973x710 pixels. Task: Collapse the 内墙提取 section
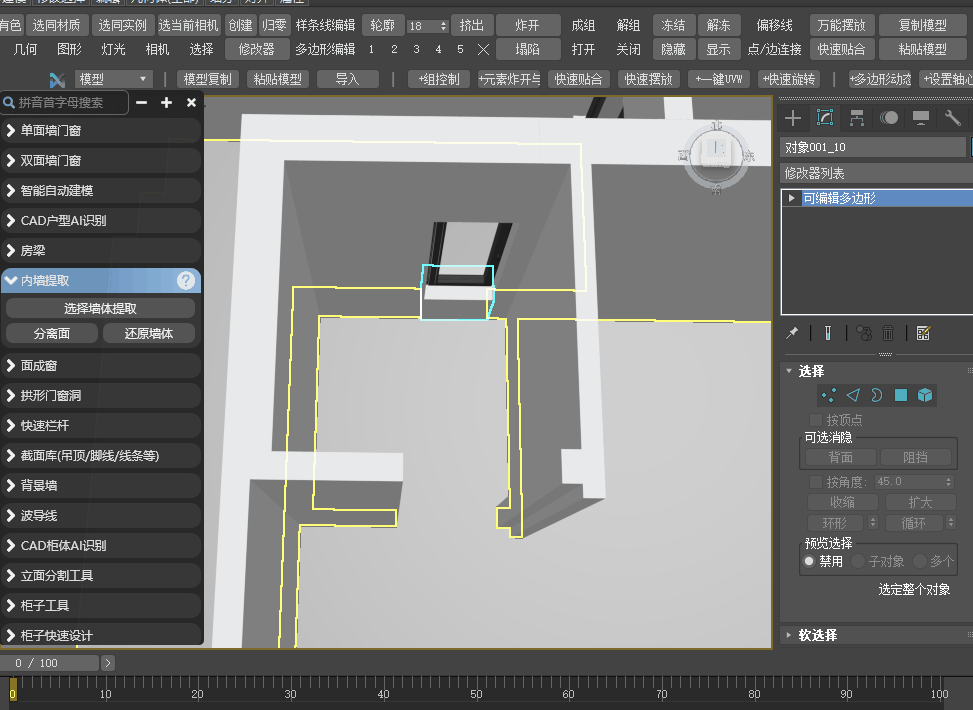tap(101, 281)
